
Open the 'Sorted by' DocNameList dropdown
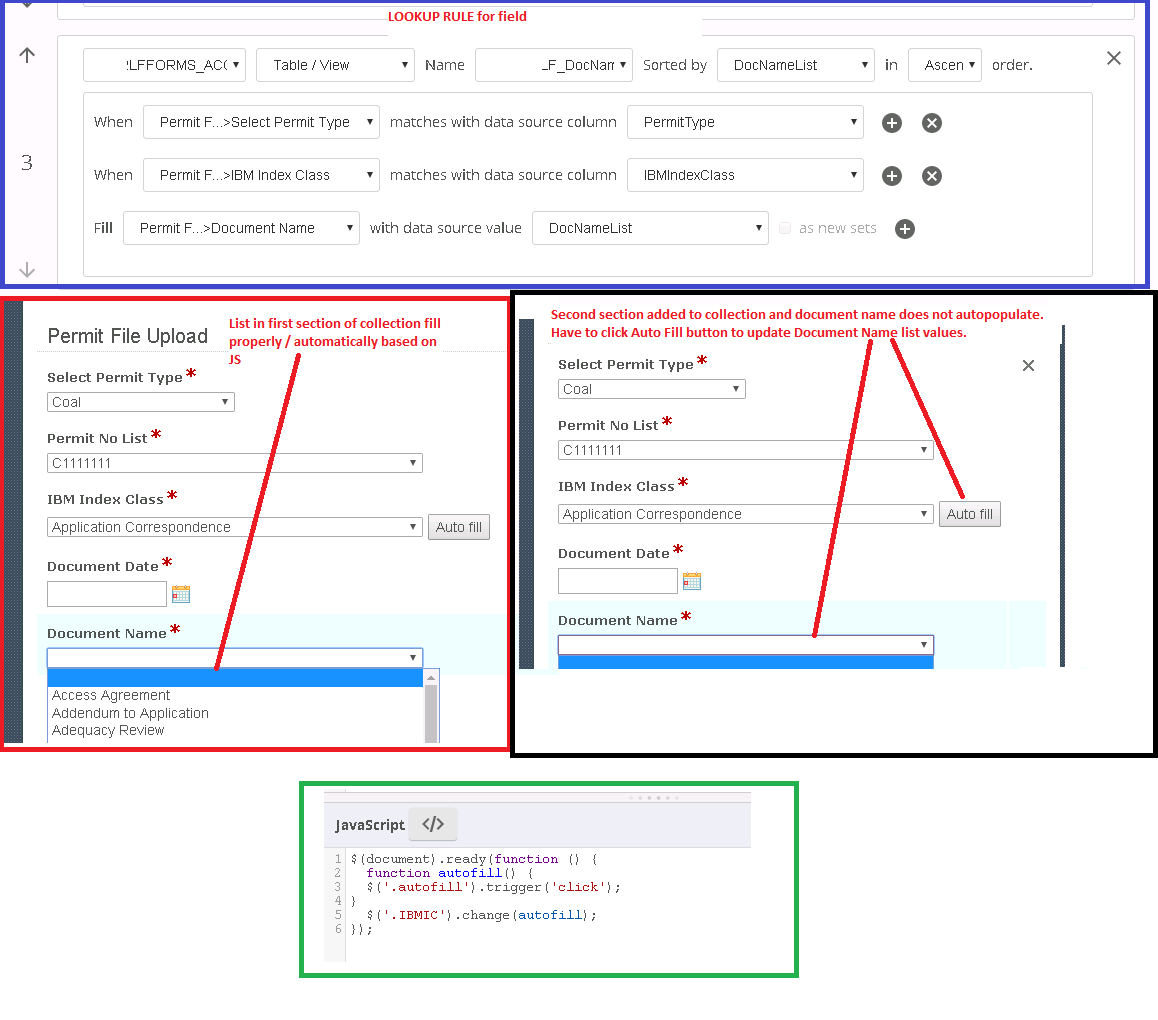(x=795, y=65)
